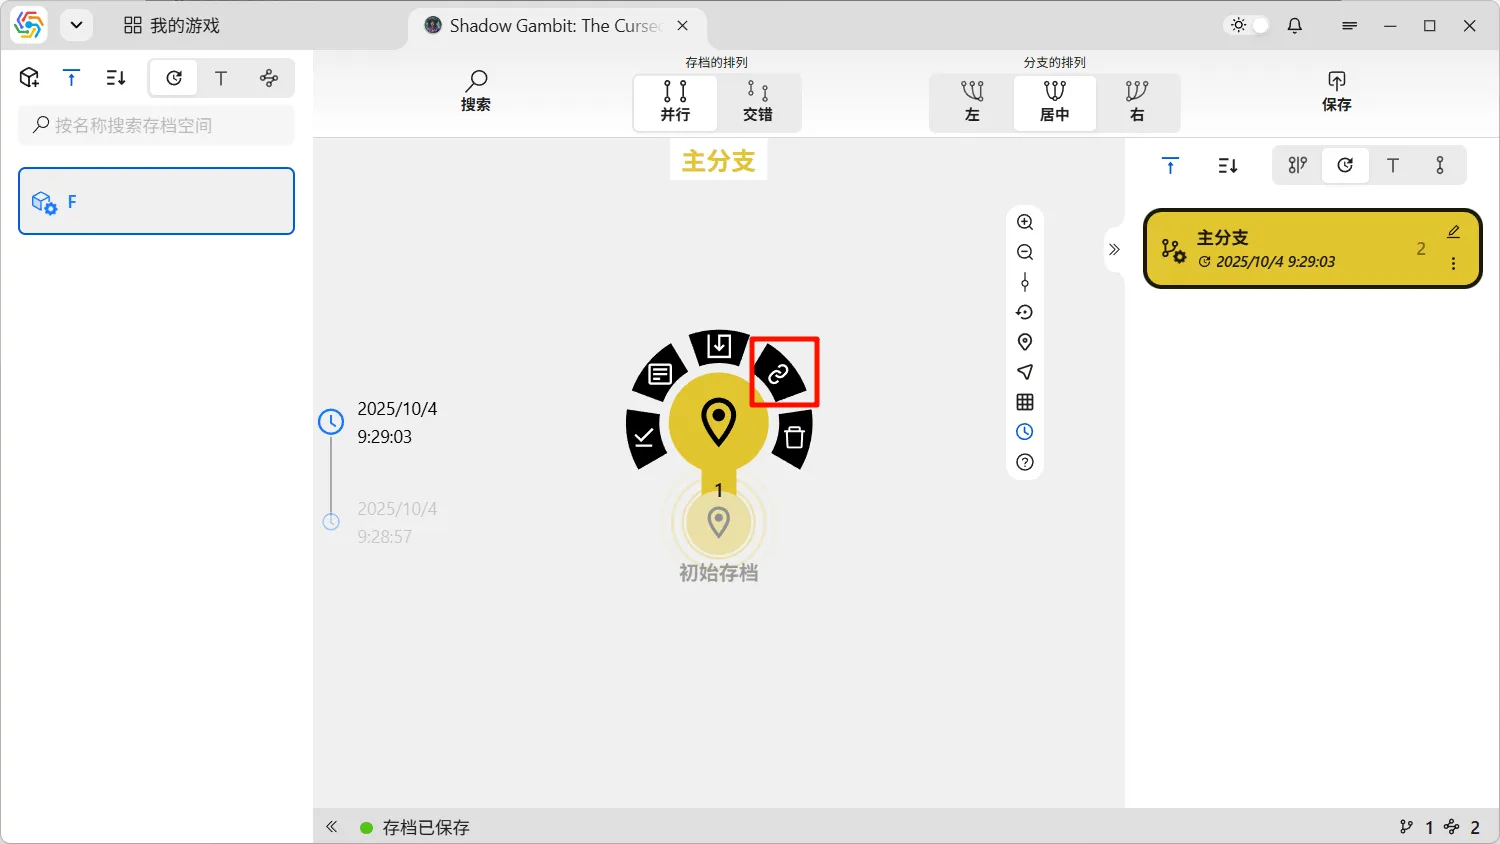Zoom out on the save graph
This screenshot has height=844, width=1500.
tap(1025, 252)
